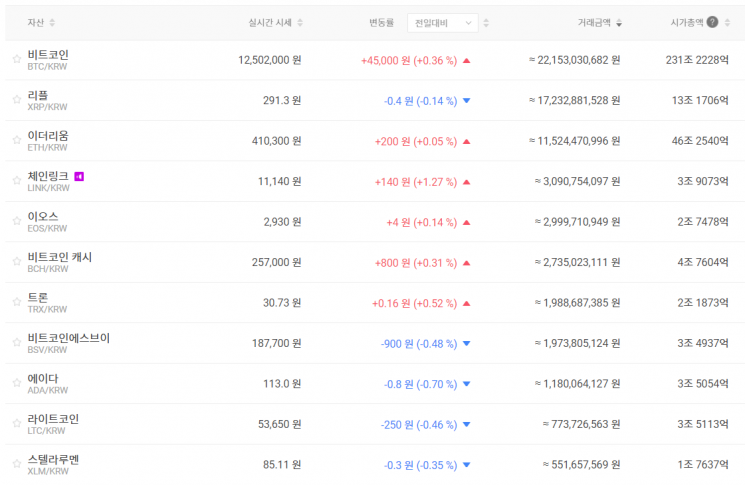Viewport: 745px width, 485px height.
Task: Click the ticker label BTC/KRW
Action: 47,67
